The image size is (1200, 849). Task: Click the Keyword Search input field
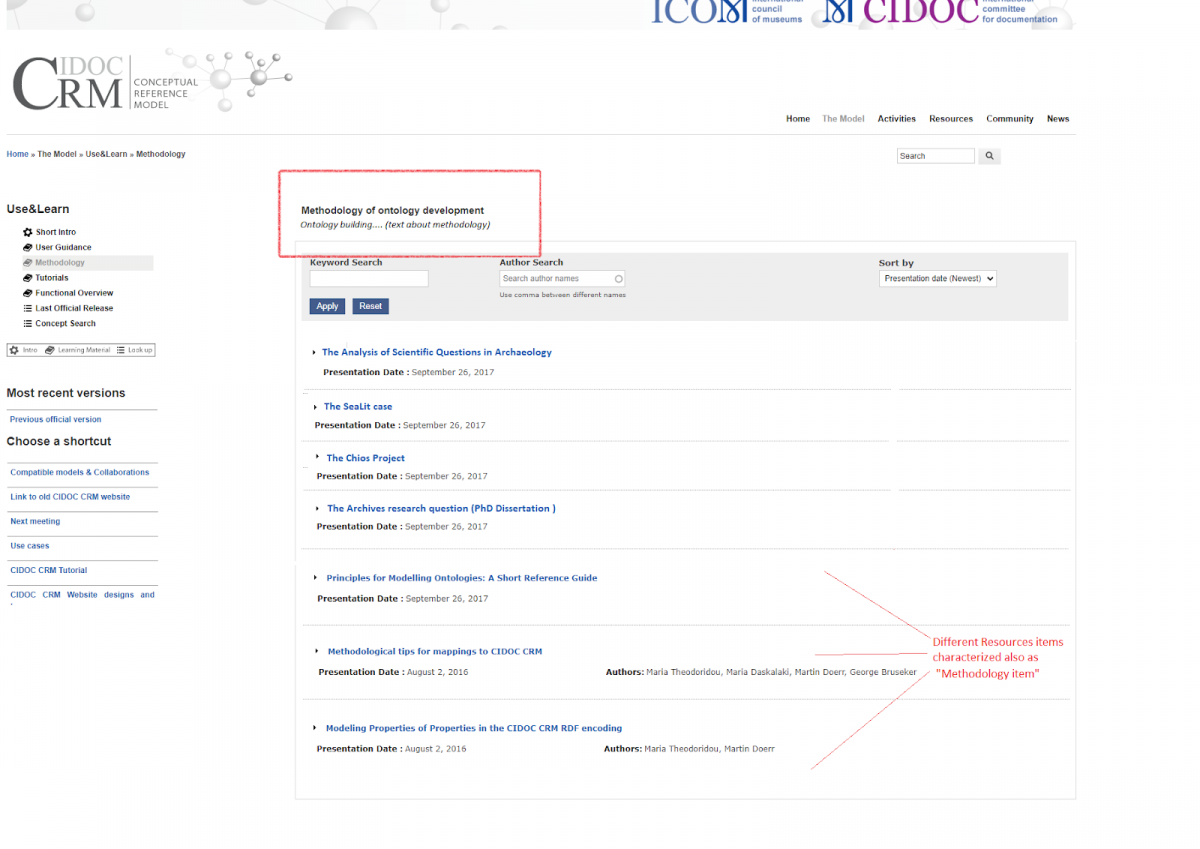tap(369, 279)
